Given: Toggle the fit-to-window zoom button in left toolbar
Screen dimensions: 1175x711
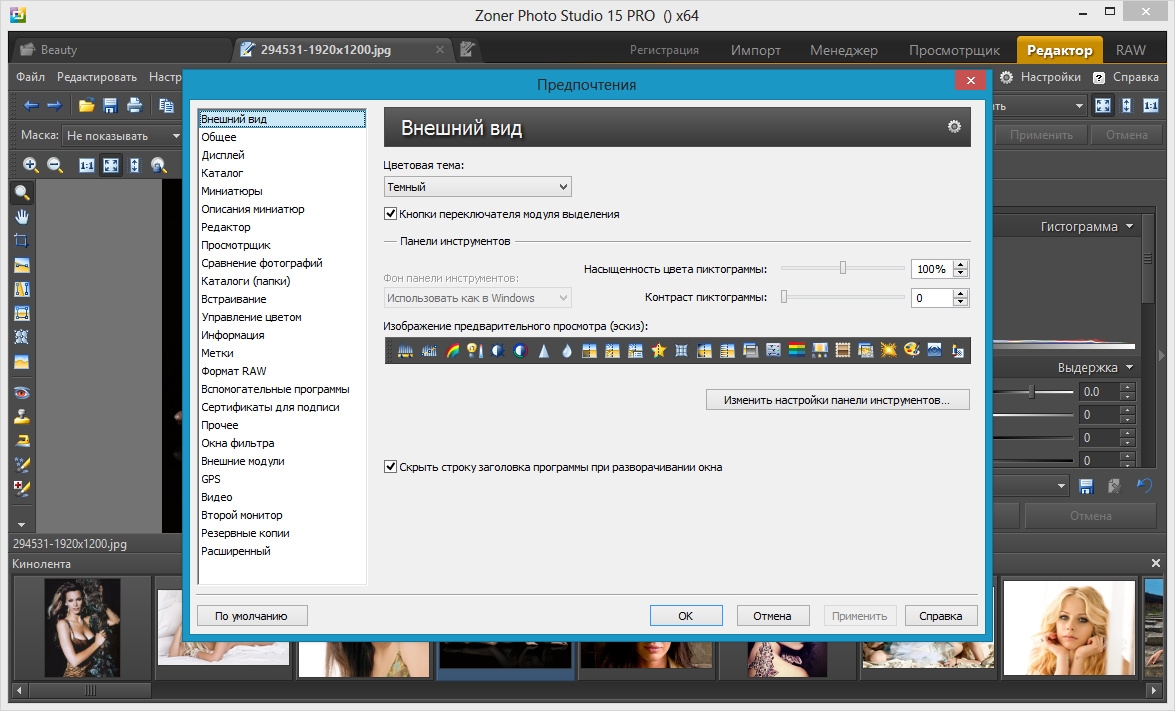Looking at the screenshot, I should pyautogui.click(x=111, y=165).
